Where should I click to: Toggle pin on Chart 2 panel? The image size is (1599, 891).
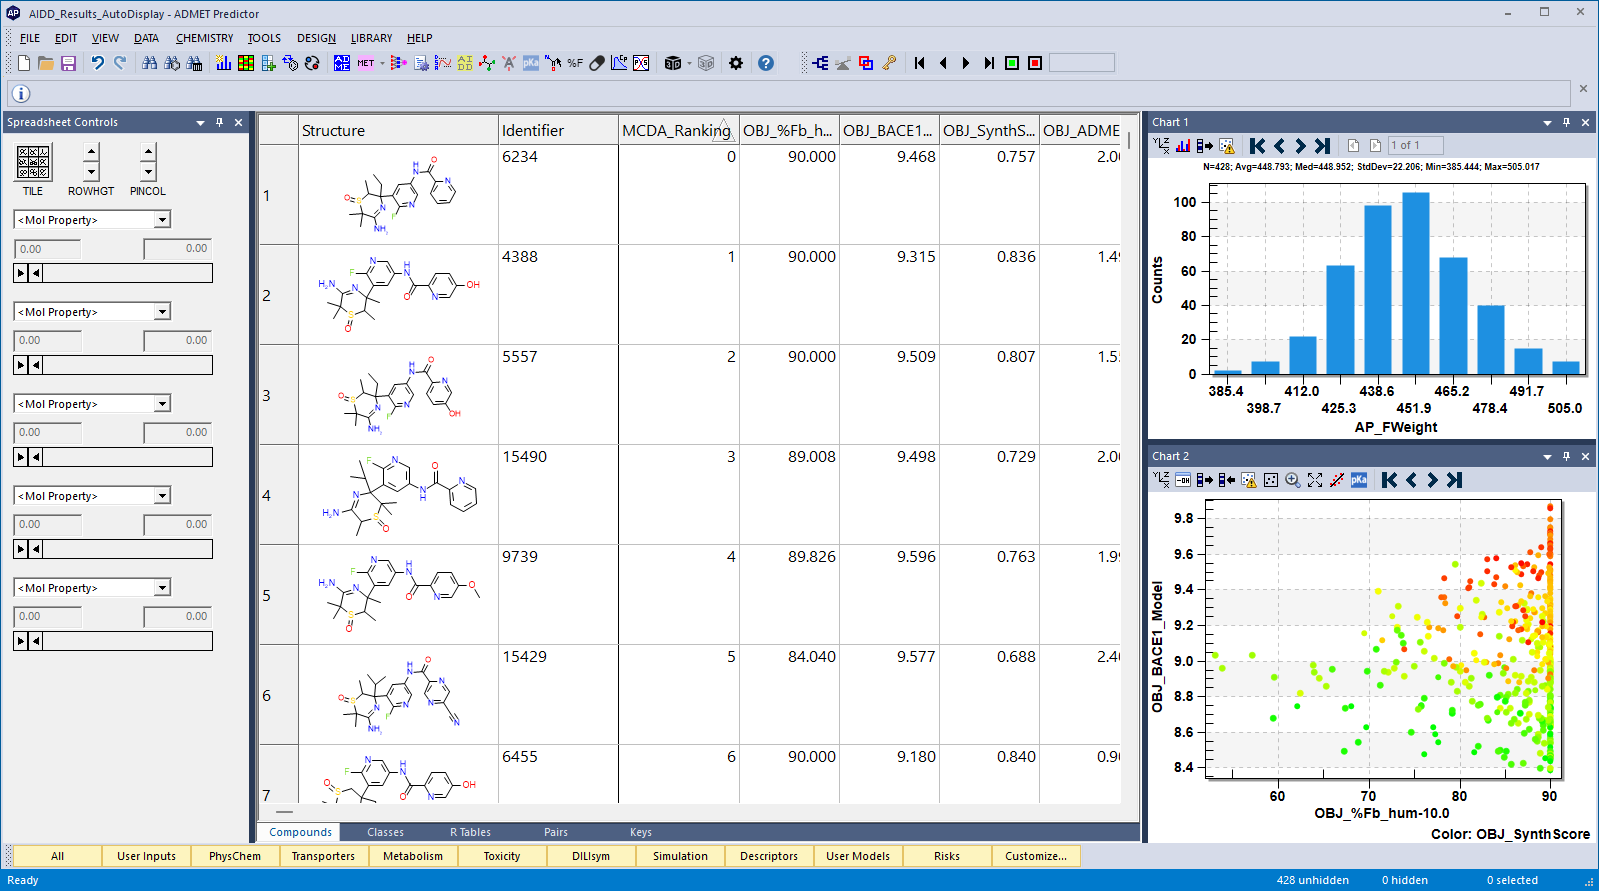[1566, 456]
